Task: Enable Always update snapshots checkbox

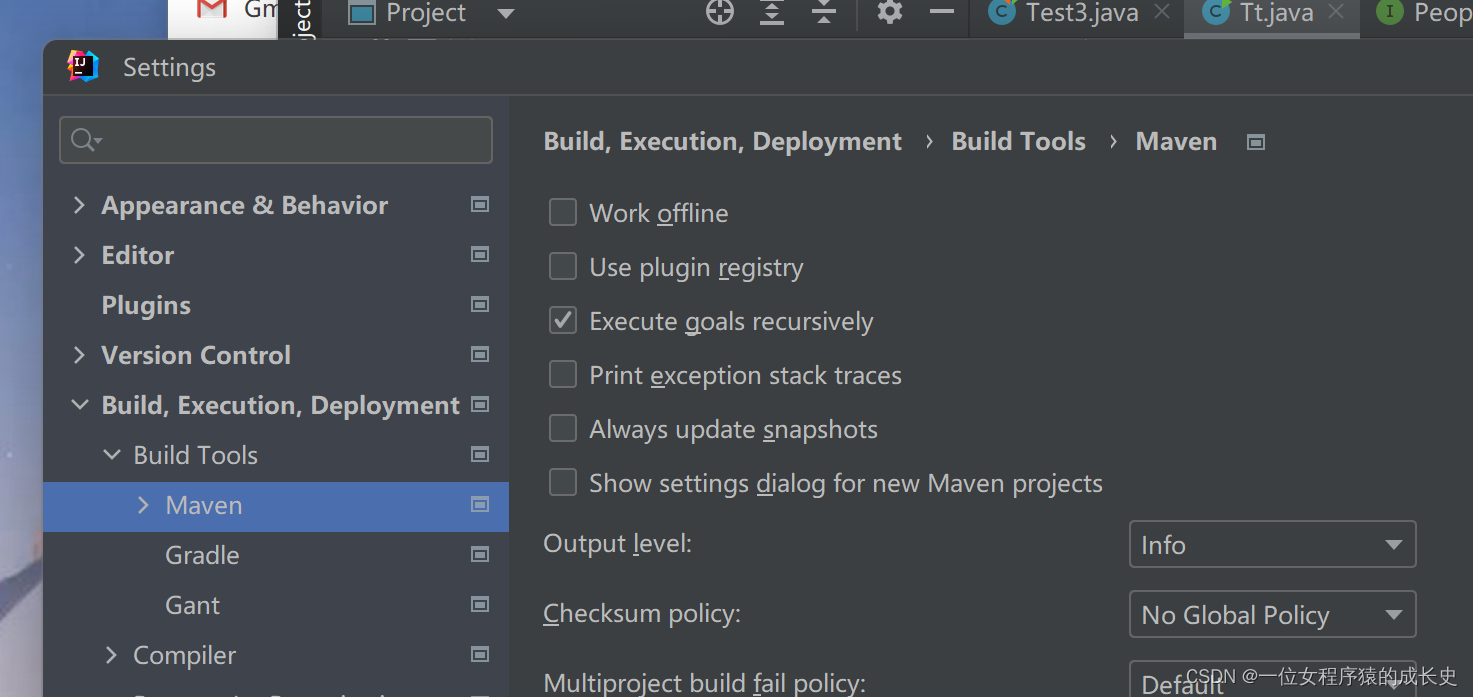Action: click(563, 429)
